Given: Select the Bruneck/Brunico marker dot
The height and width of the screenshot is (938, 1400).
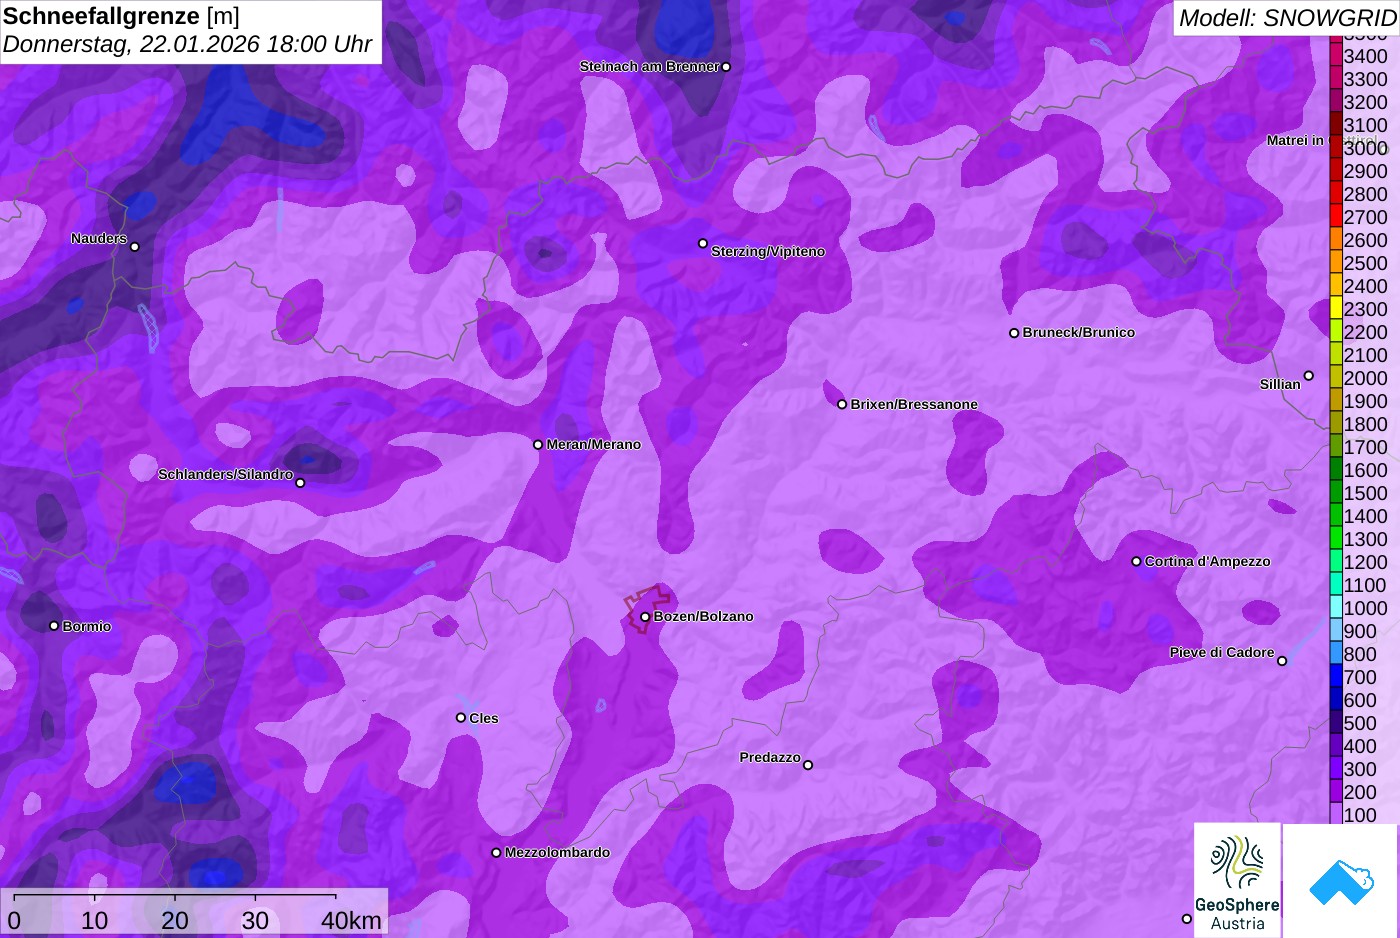Looking at the screenshot, I should click(1014, 333).
